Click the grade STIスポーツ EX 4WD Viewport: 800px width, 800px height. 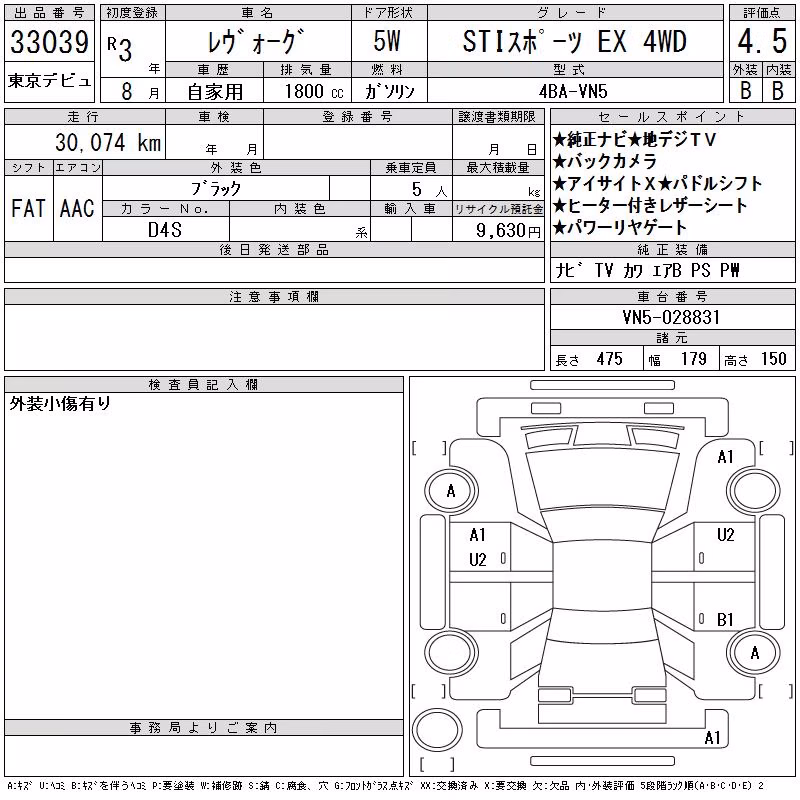point(574,42)
